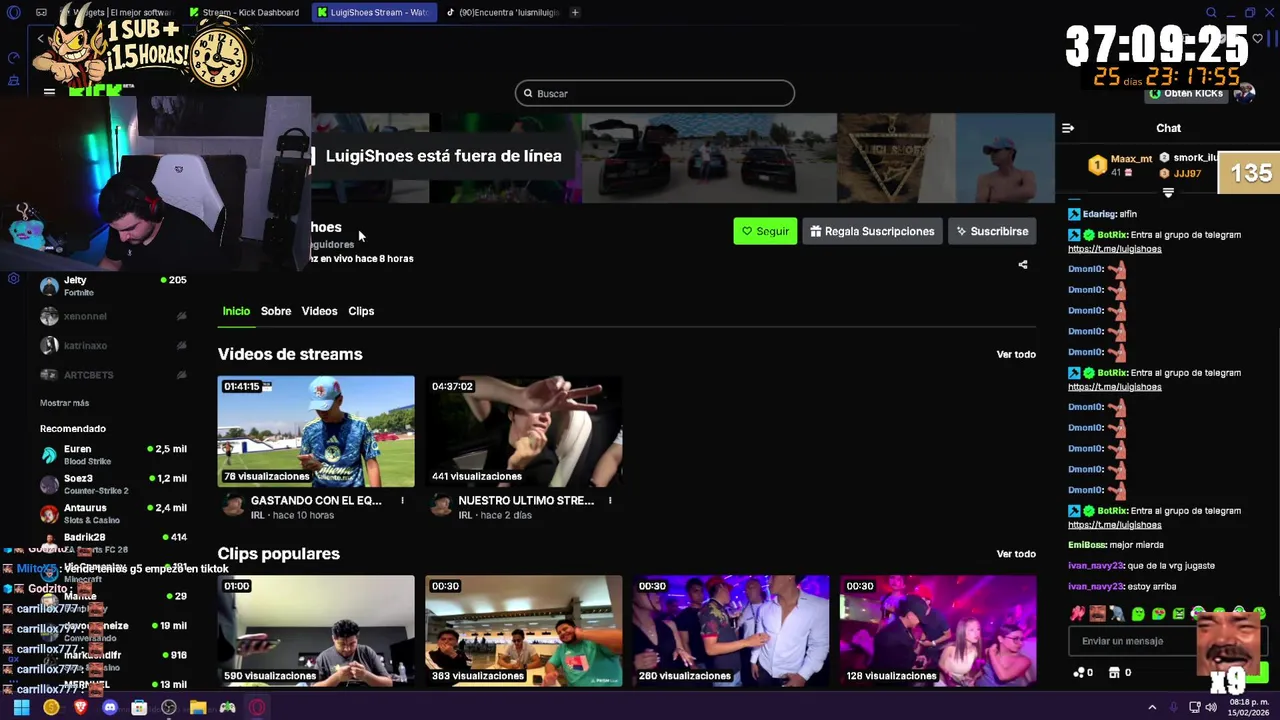The image size is (1280, 720).
Task: Open recommended channel Soez3
Action: click(x=112, y=485)
